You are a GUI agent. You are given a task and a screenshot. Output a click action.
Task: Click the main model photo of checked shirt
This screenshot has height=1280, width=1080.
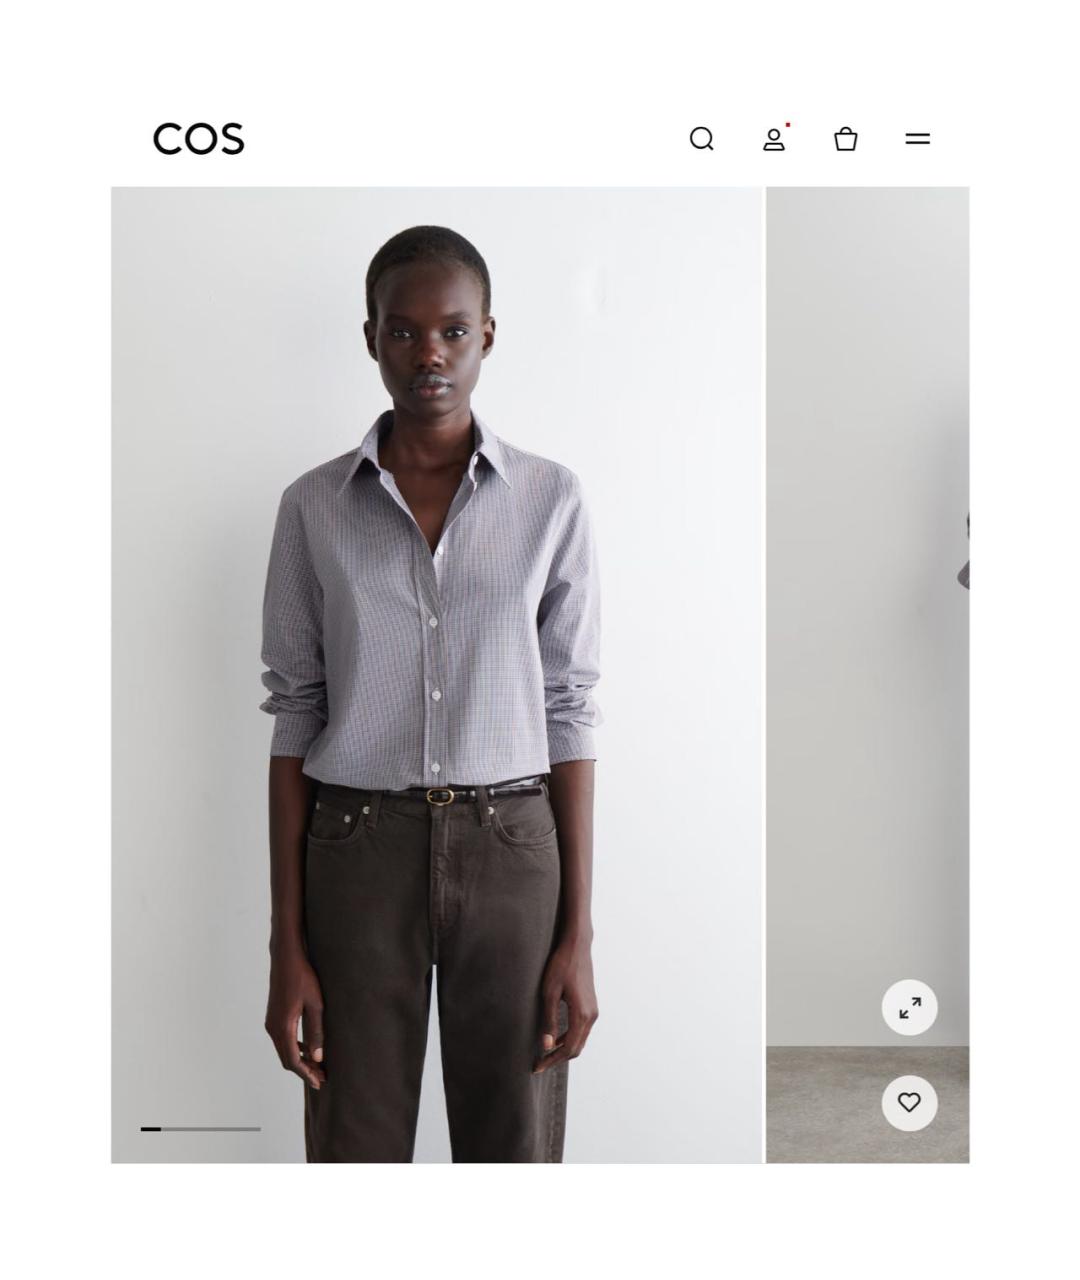436,674
